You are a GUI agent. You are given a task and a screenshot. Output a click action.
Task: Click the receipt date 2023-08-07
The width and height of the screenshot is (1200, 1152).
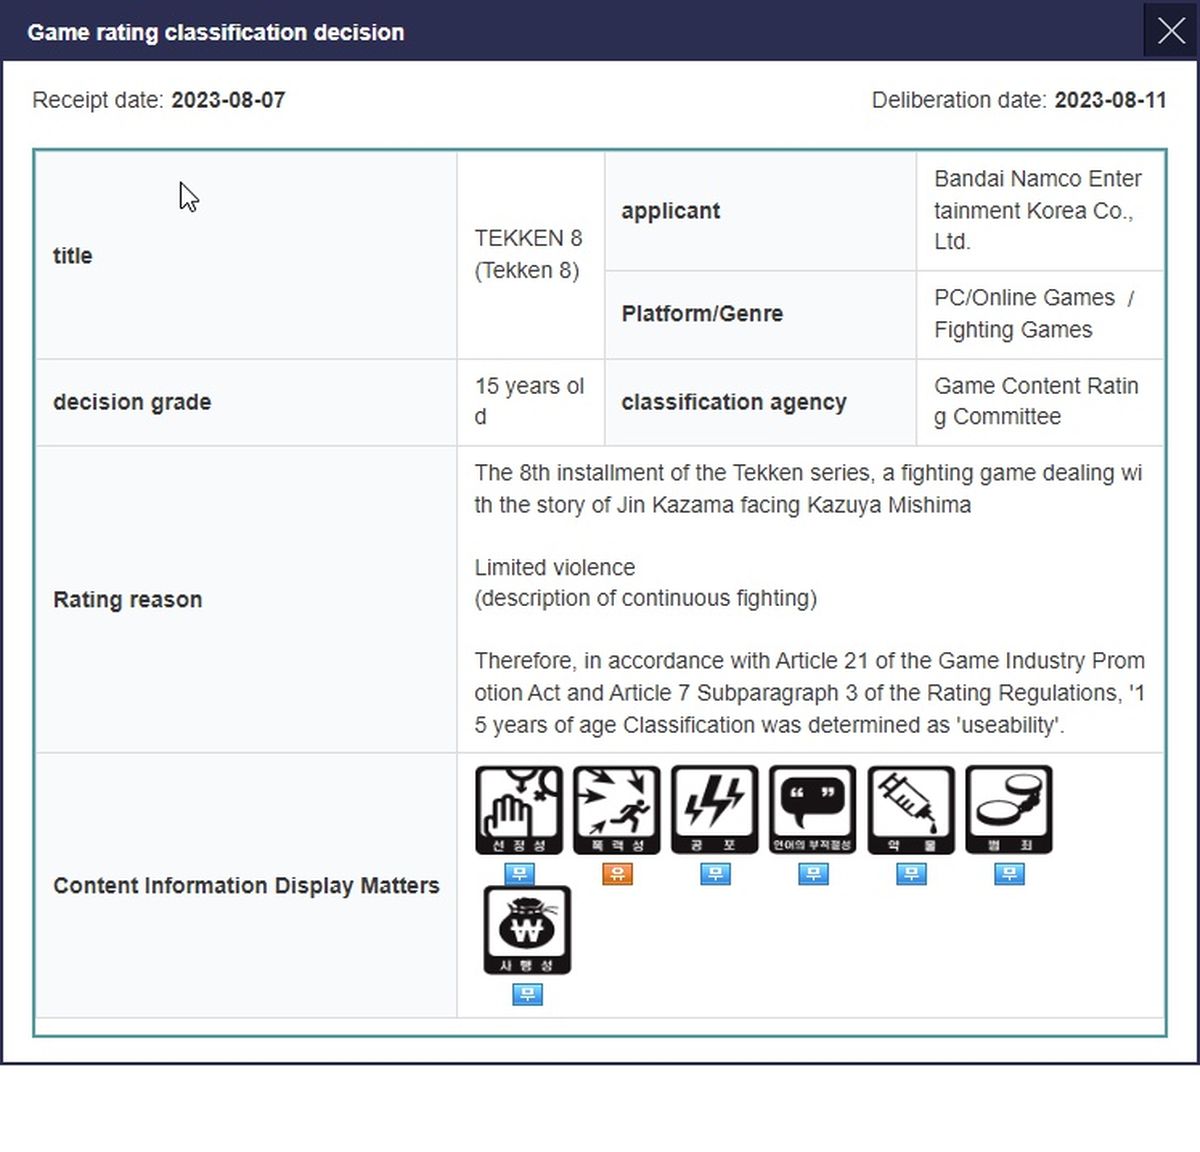point(228,100)
